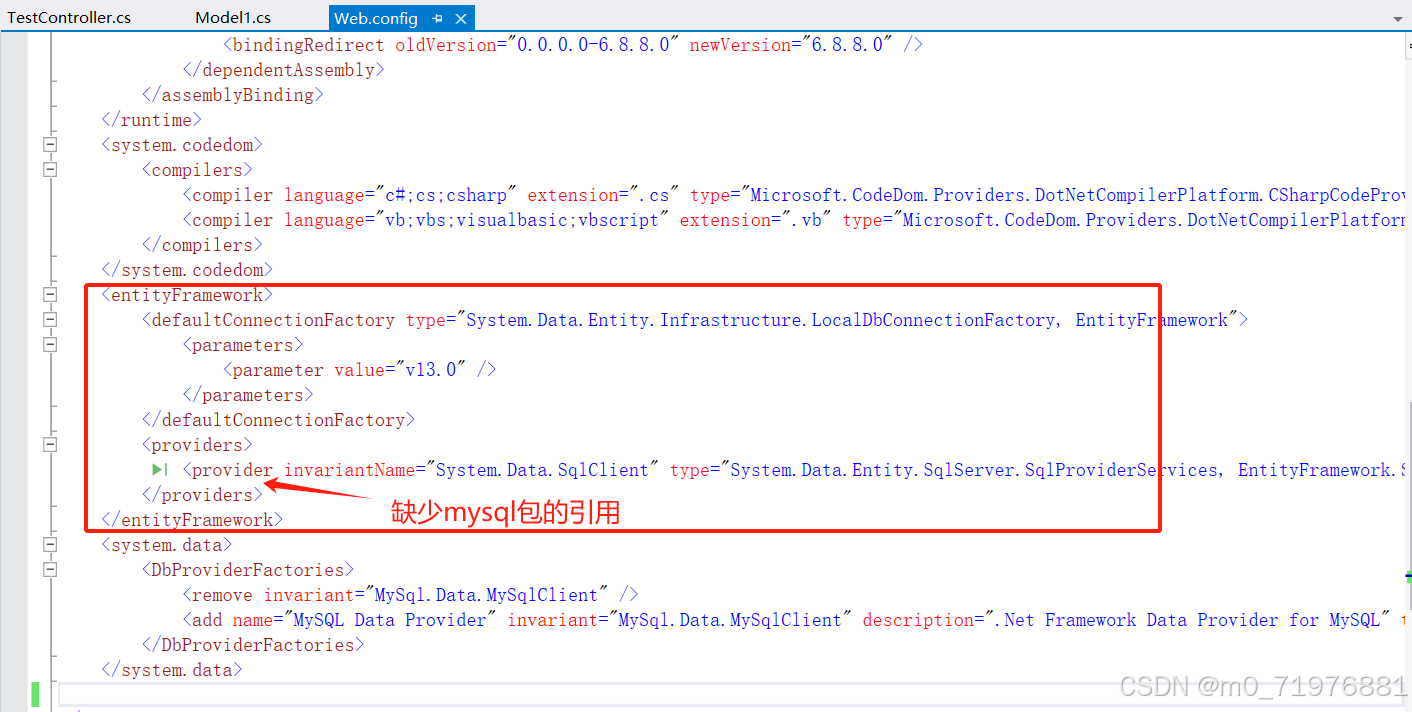Viewport: 1412px width, 712px height.
Task: Collapse the parameters element
Action: (x=50, y=344)
